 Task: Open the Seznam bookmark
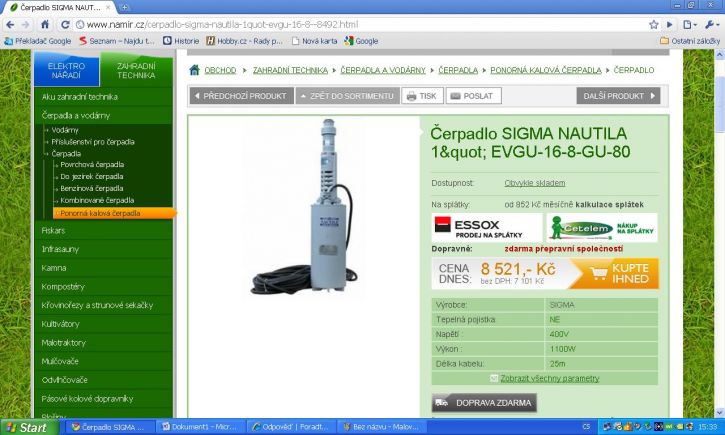(x=117, y=41)
